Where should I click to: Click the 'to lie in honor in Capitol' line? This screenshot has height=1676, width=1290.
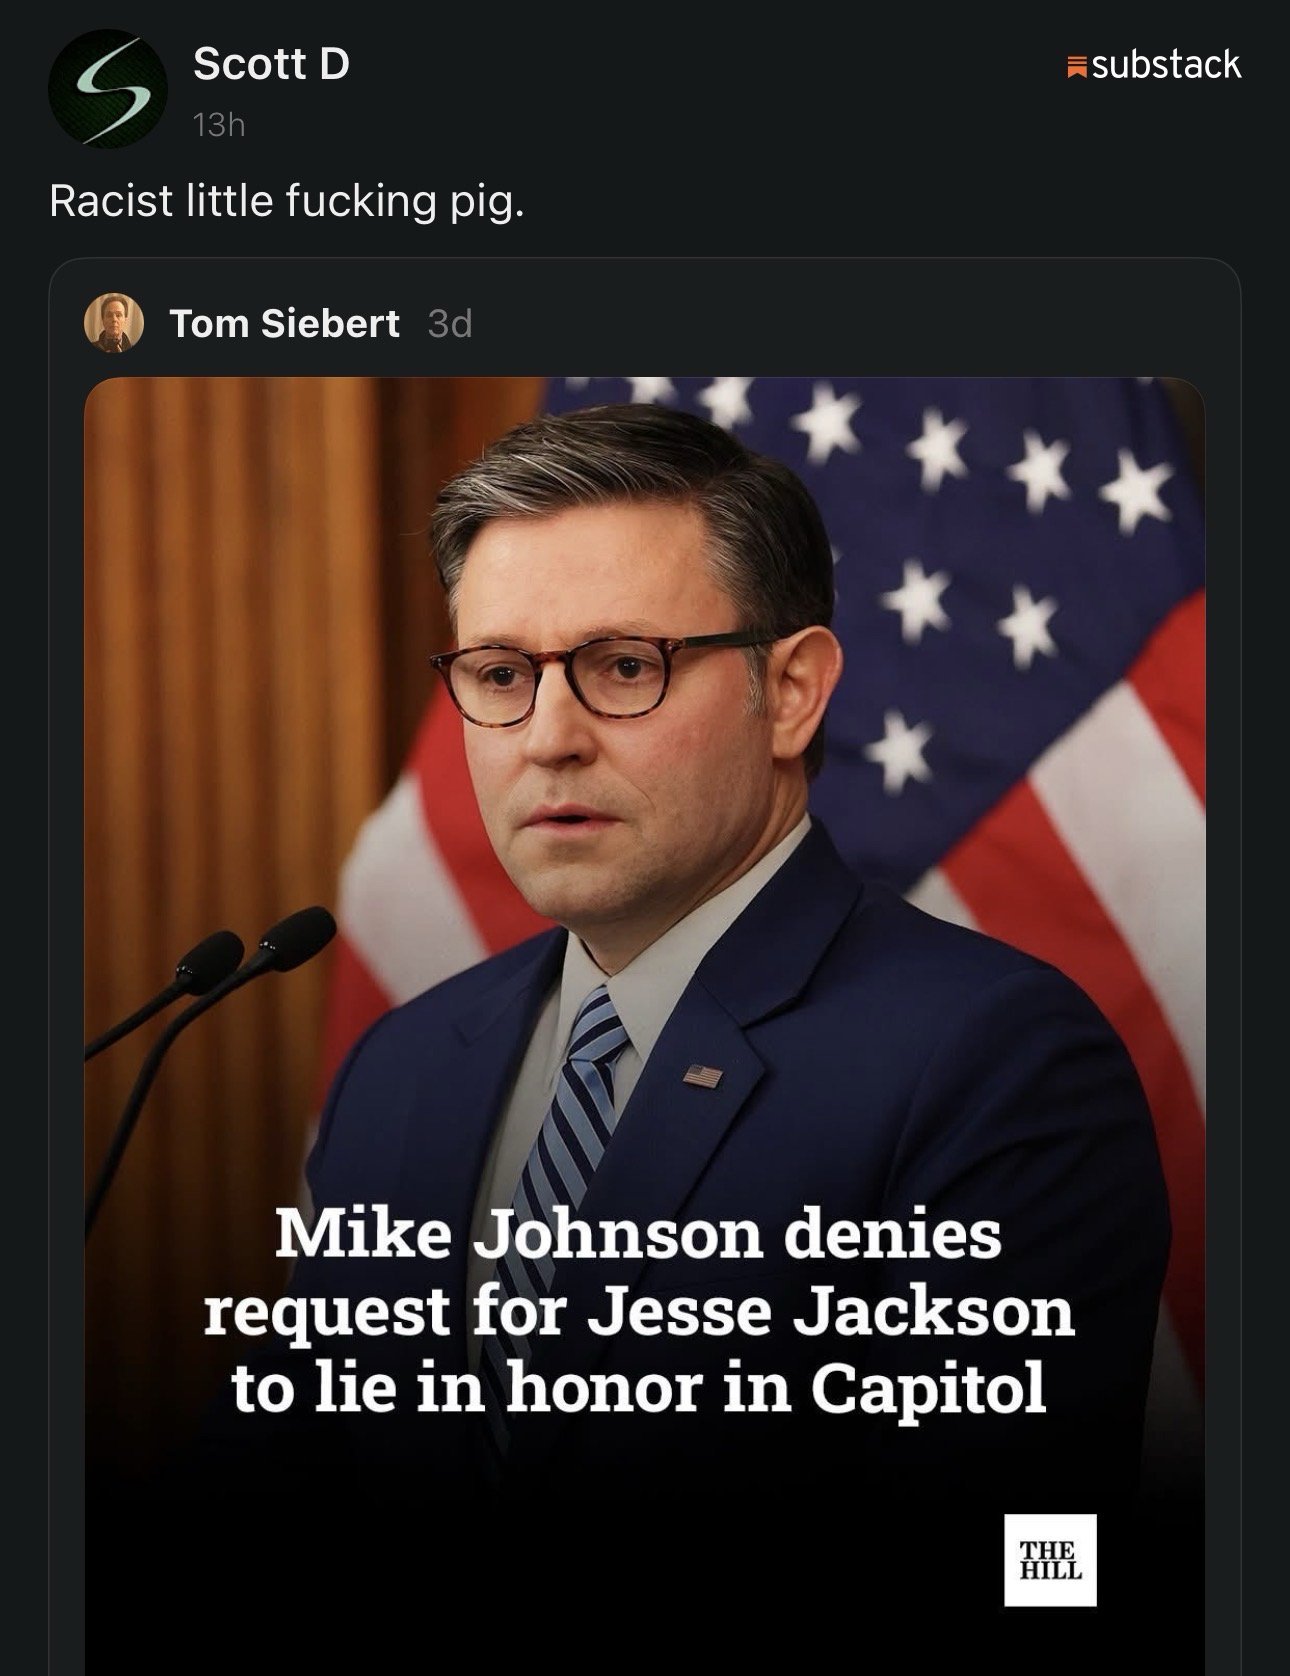(x=638, y=1387)
